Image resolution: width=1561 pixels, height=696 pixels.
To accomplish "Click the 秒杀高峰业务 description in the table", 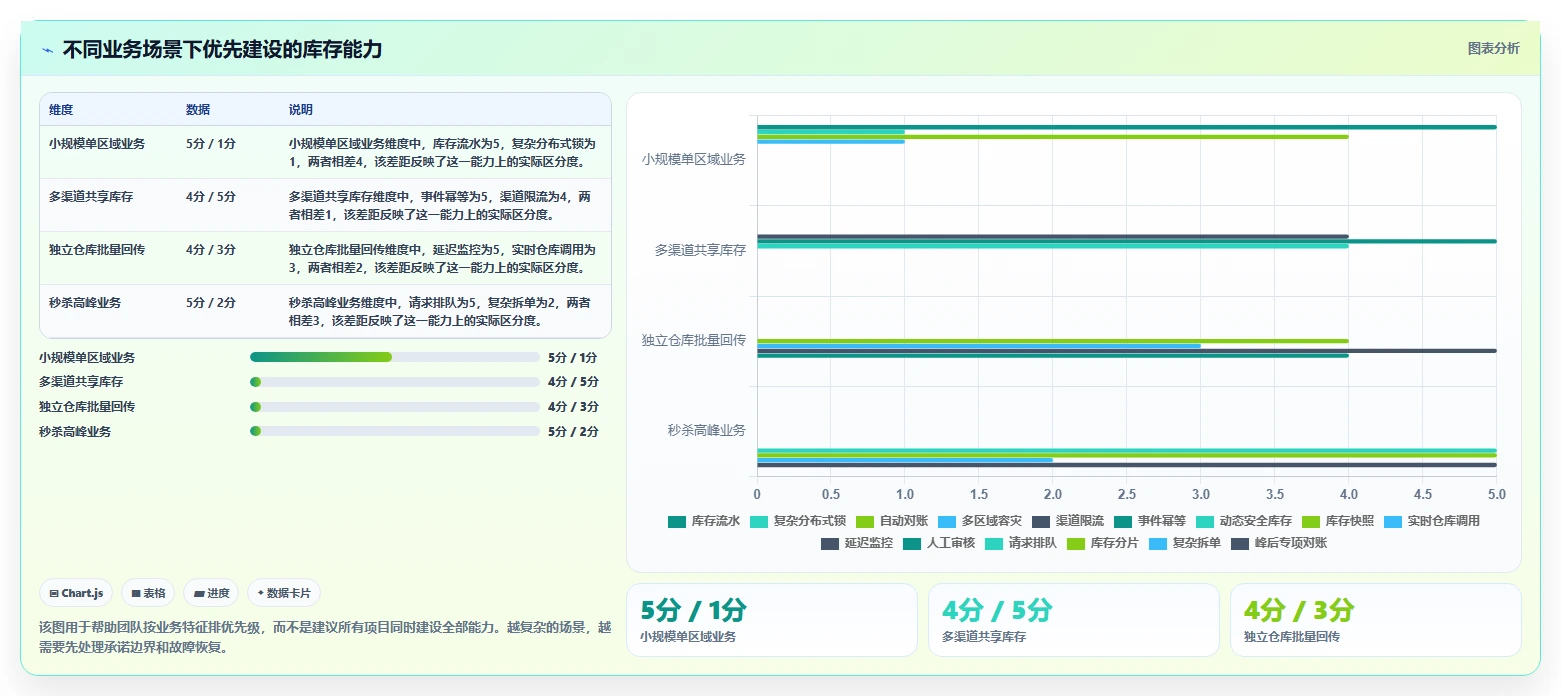I will pos(440,311).
